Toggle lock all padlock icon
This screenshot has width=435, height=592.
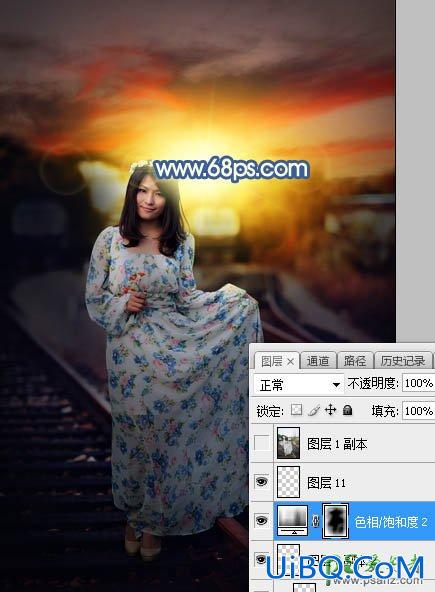point(347,410)
